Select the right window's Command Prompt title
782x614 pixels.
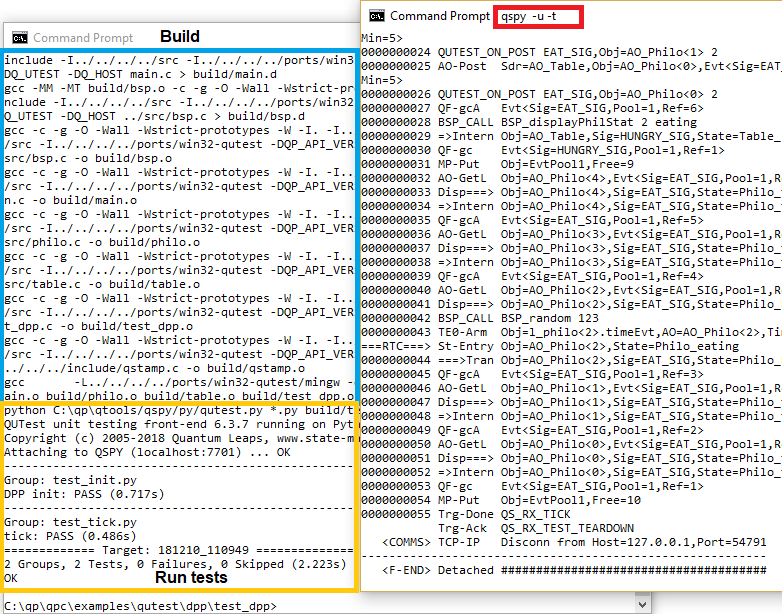pyautogui.click(x=440, y=16)
